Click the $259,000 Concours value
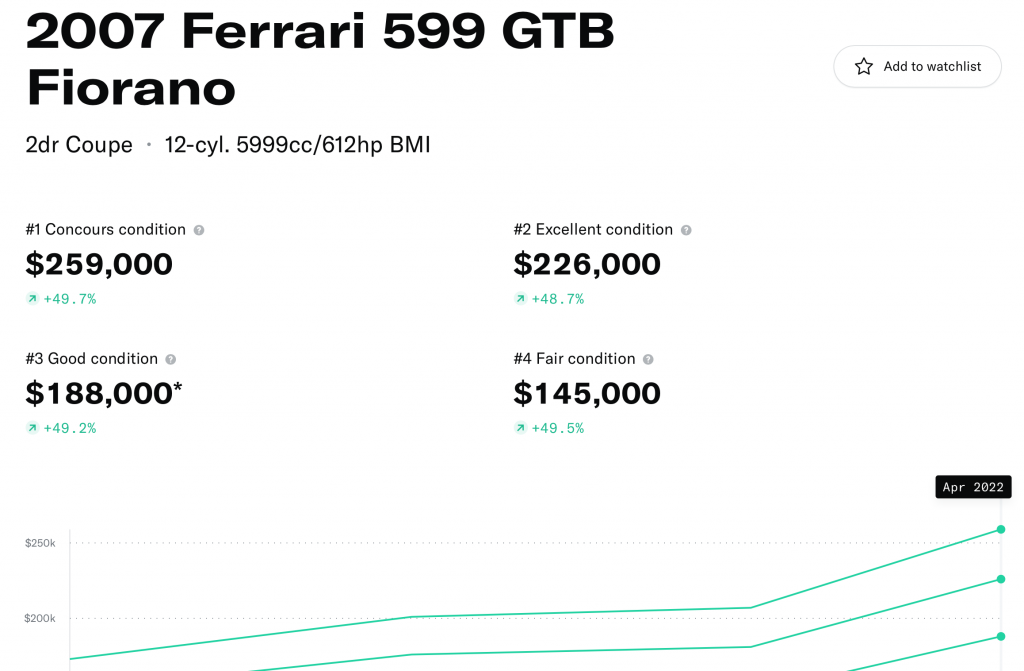Screen dimensions: 1024x671 99,264
